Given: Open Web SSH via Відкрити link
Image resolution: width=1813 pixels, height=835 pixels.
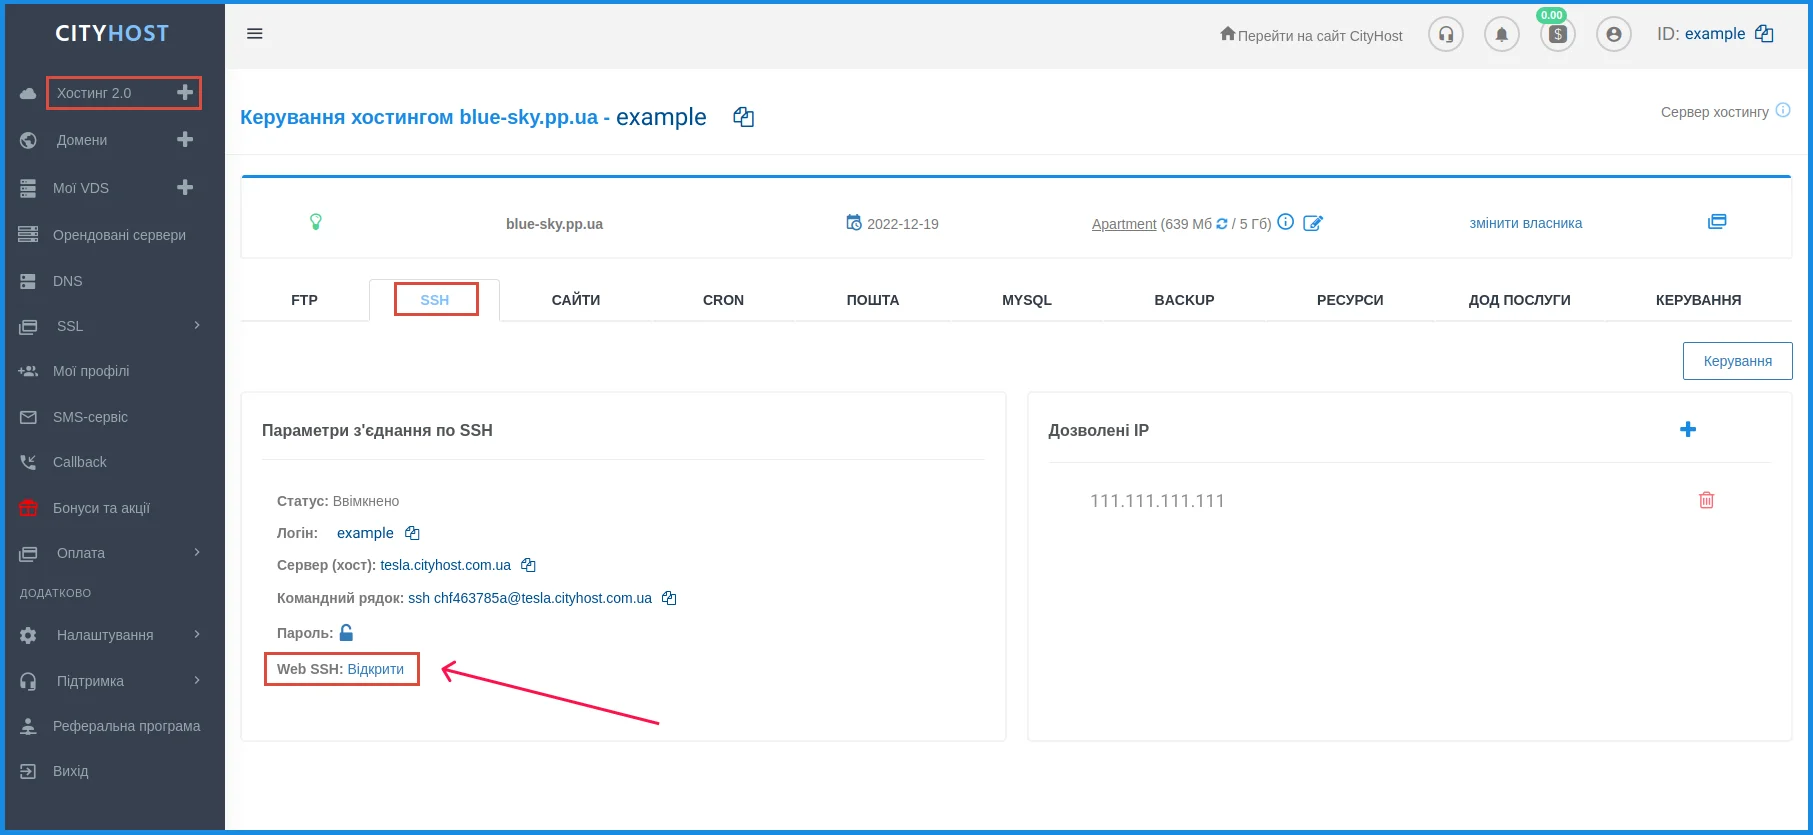Looking at the screenshot, I should click(376, 669).
